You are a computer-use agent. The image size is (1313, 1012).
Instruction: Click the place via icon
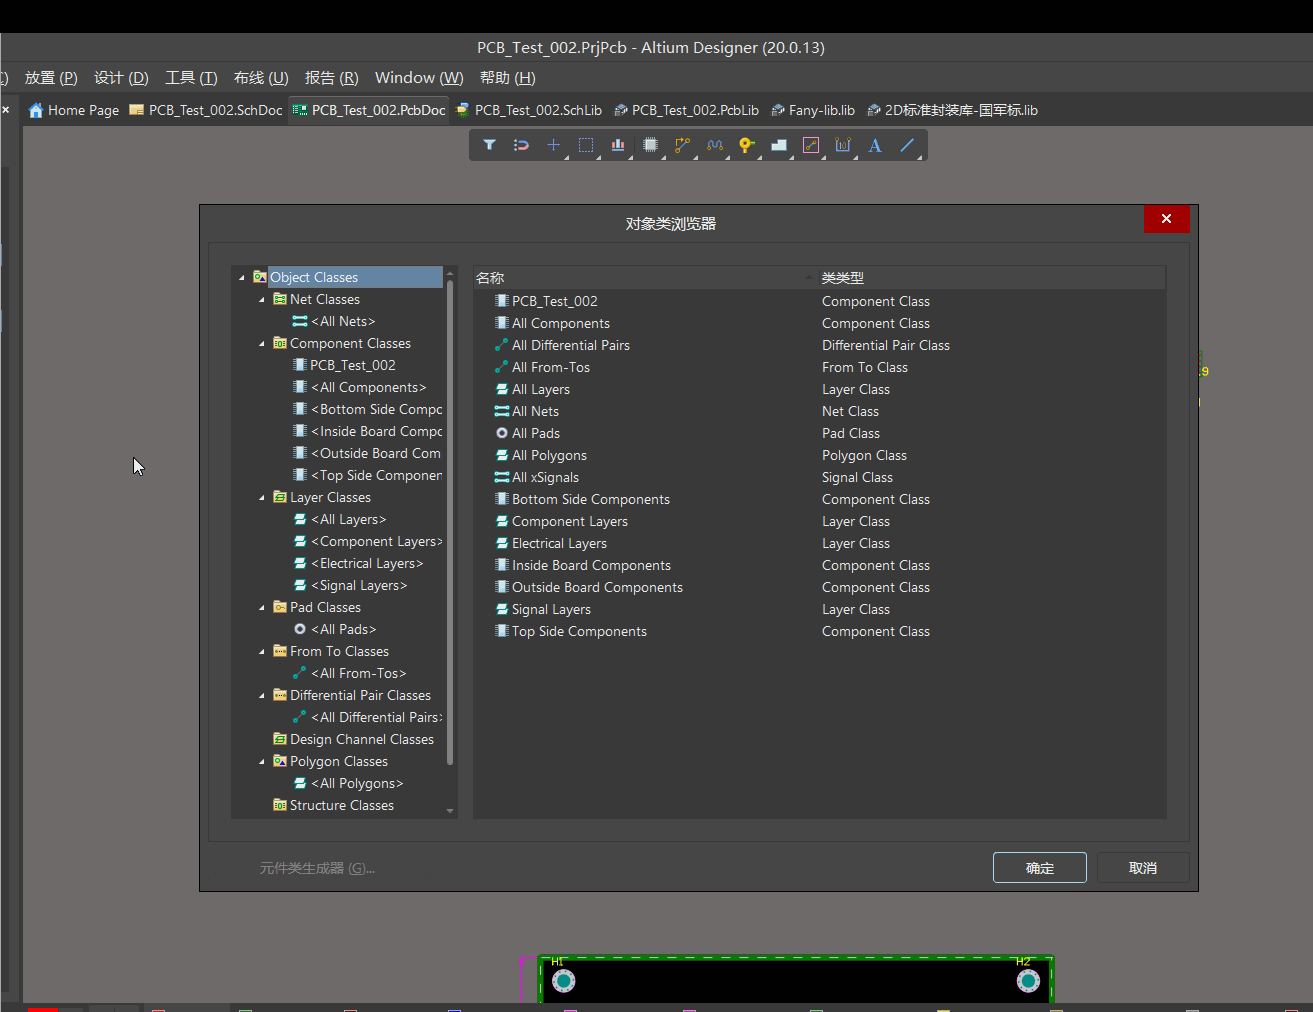[746, 145]
